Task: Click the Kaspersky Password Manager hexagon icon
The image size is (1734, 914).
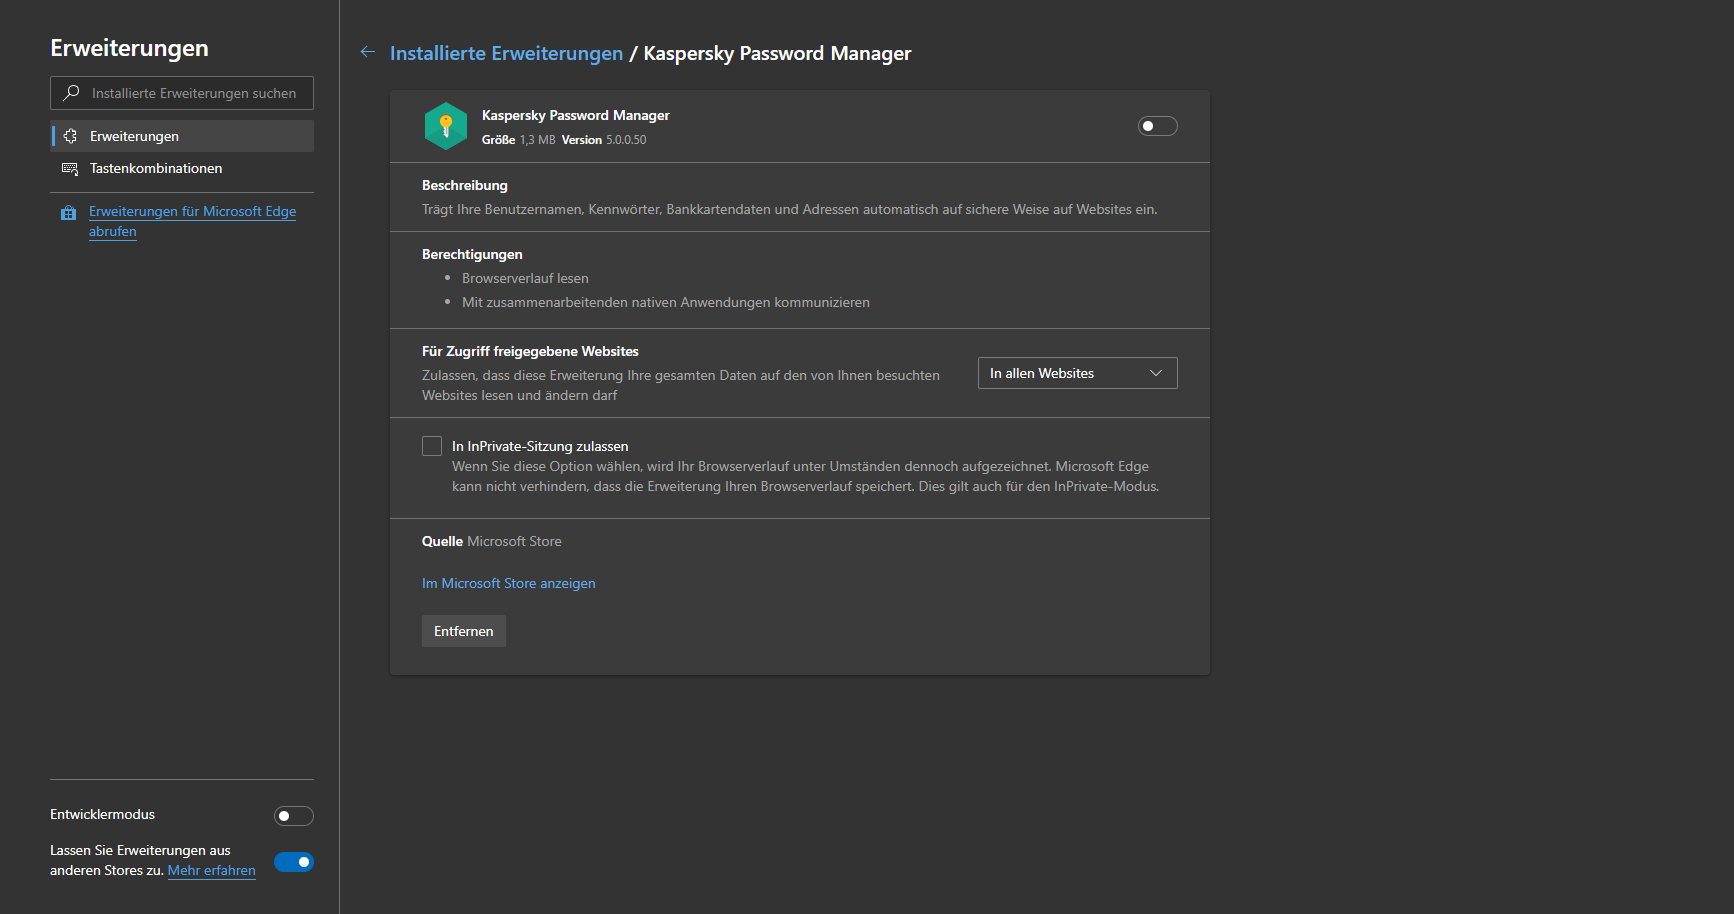Action: [x=446, y=126]
